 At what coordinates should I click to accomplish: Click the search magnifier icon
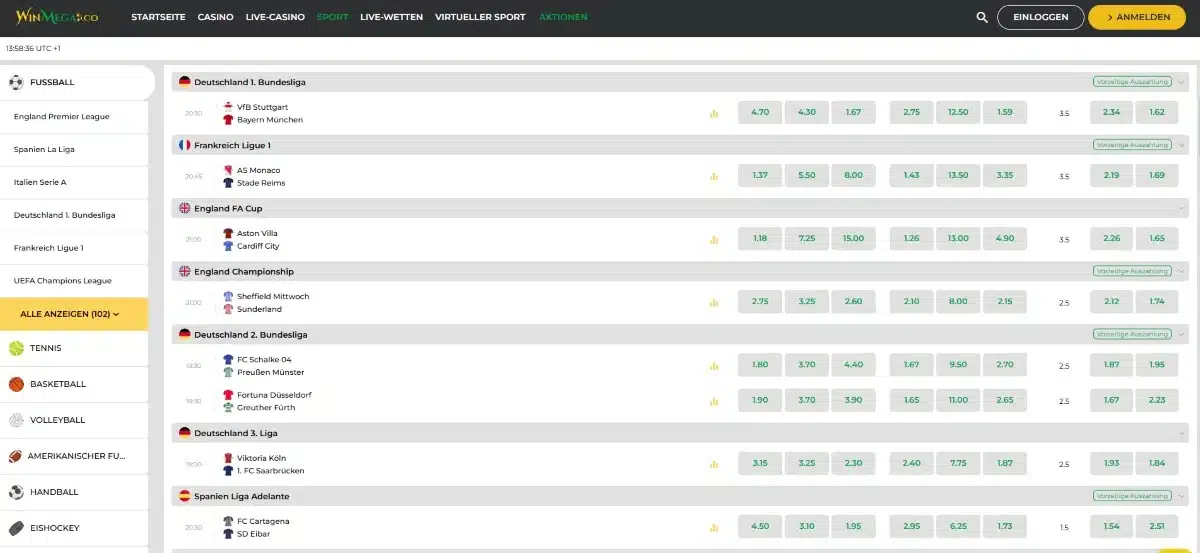(982, 17)
